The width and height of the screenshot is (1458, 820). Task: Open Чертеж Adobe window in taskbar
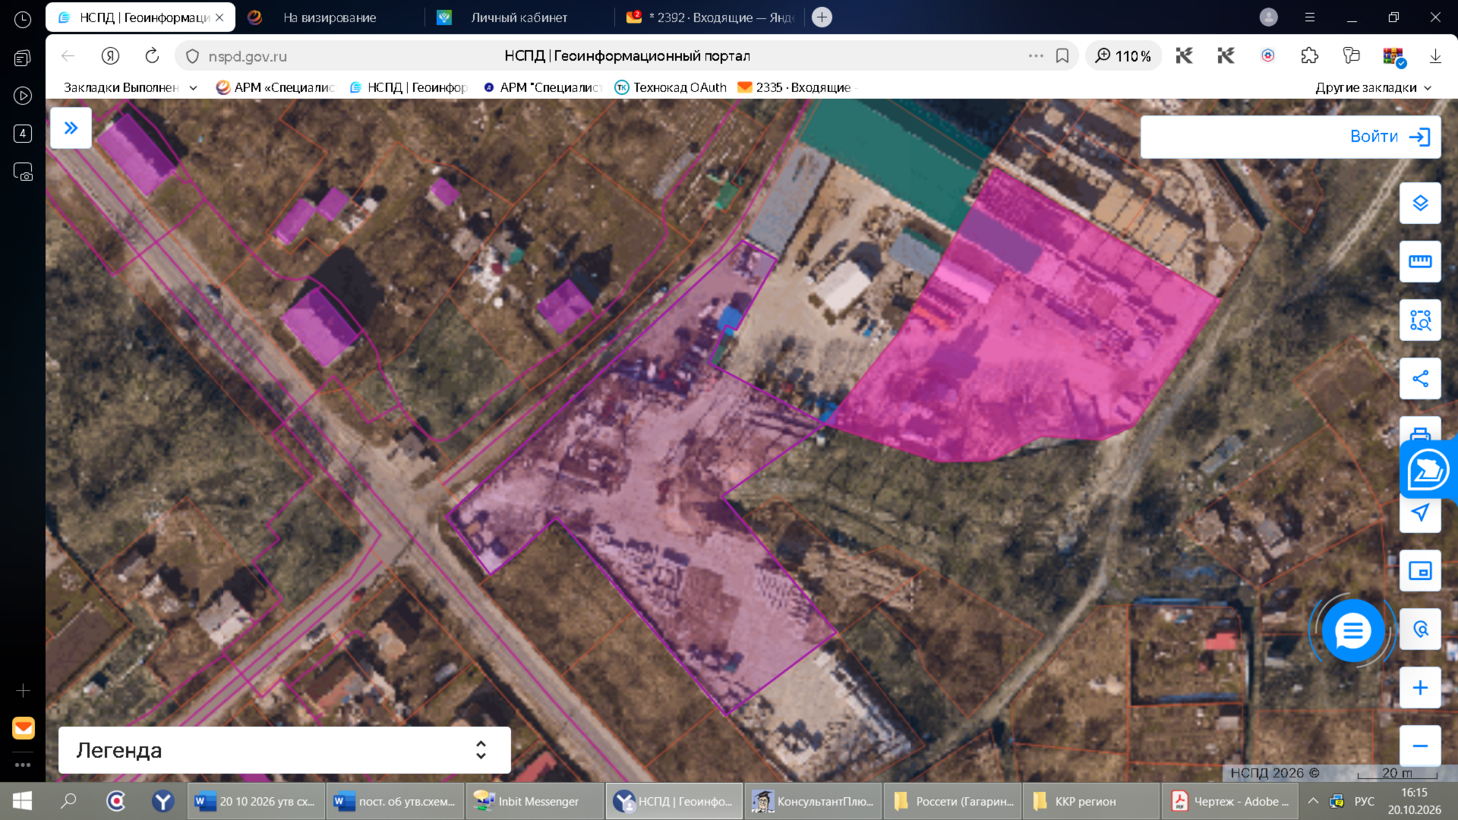pos(1230,801)
